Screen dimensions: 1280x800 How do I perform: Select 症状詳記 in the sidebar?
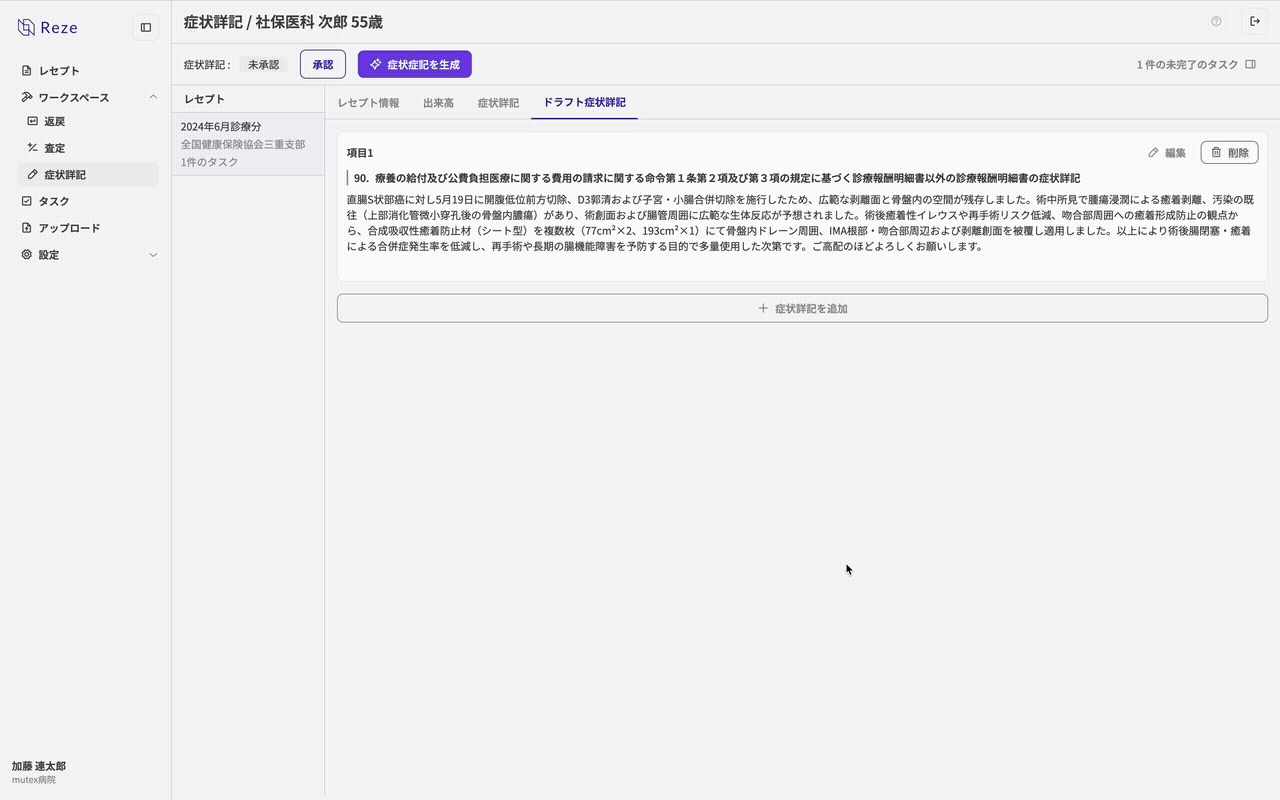(x=64, y=175)
